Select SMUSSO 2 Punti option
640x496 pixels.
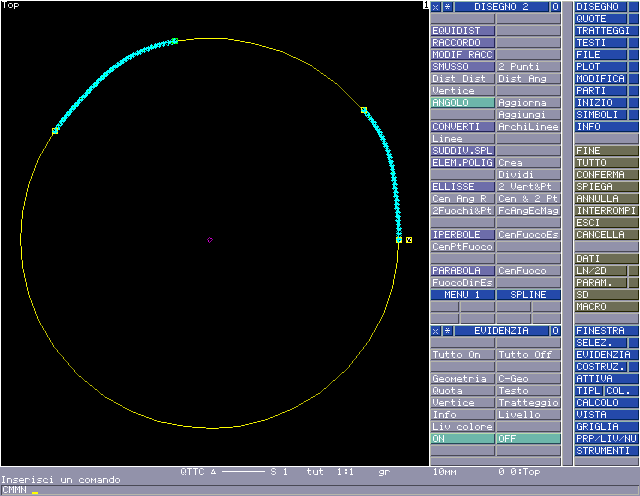click(x=529, y=67)
